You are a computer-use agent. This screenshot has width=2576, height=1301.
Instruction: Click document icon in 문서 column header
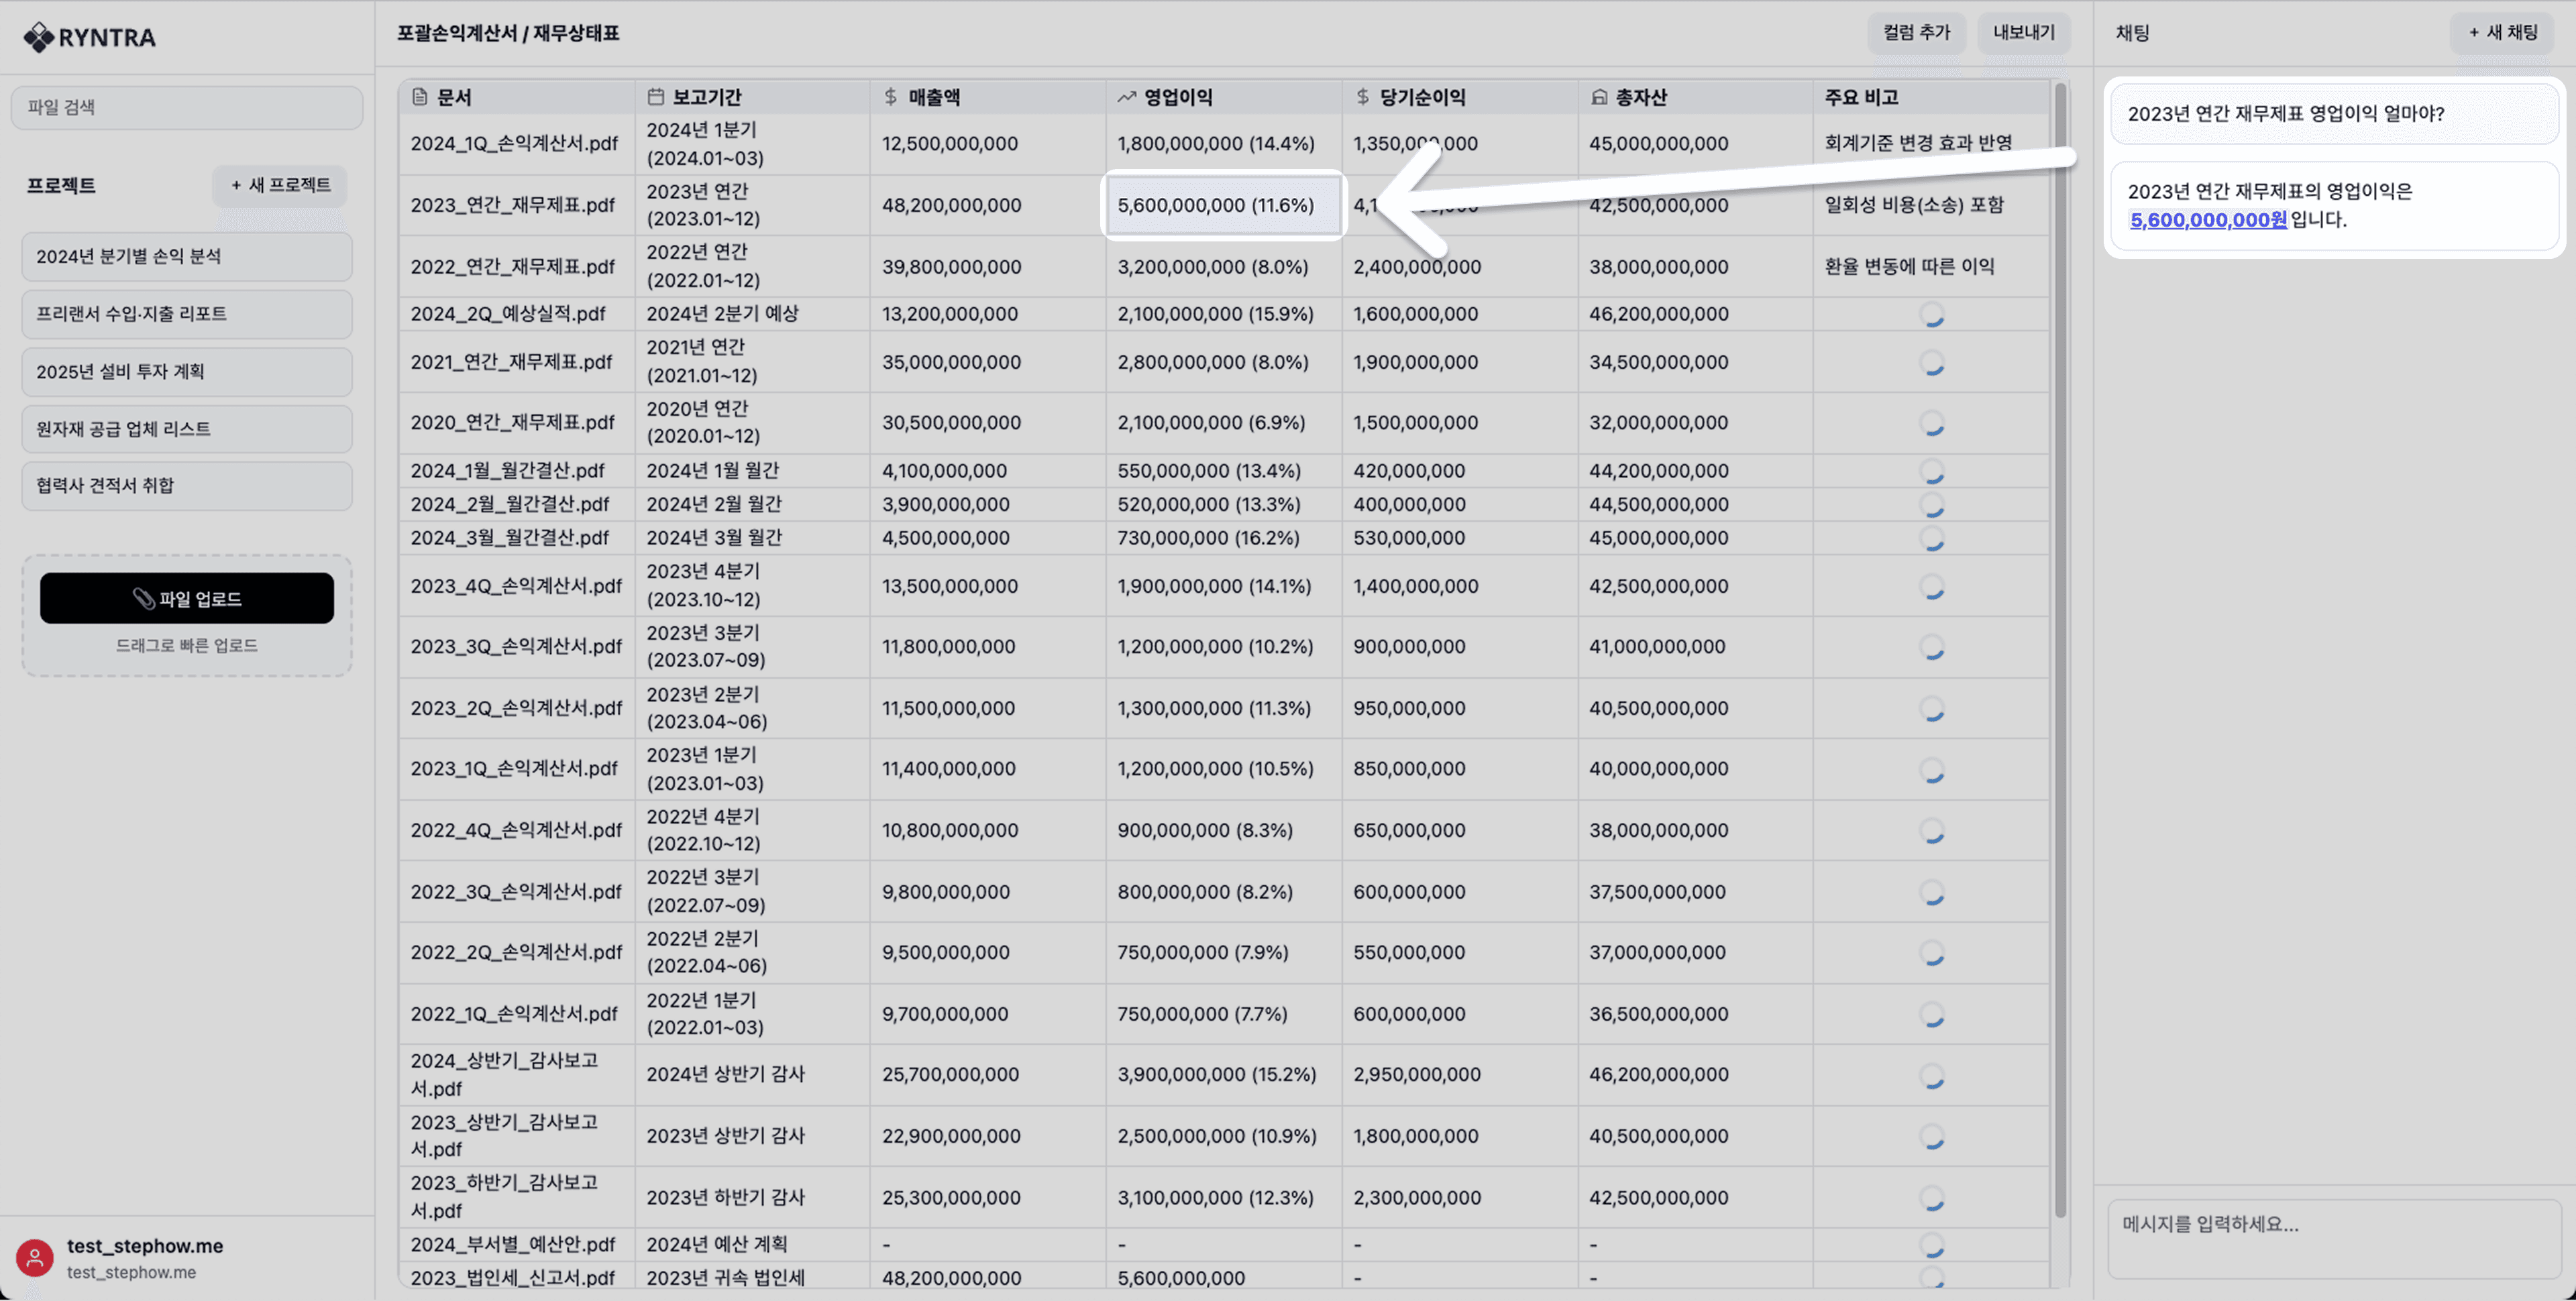[419, 97]
